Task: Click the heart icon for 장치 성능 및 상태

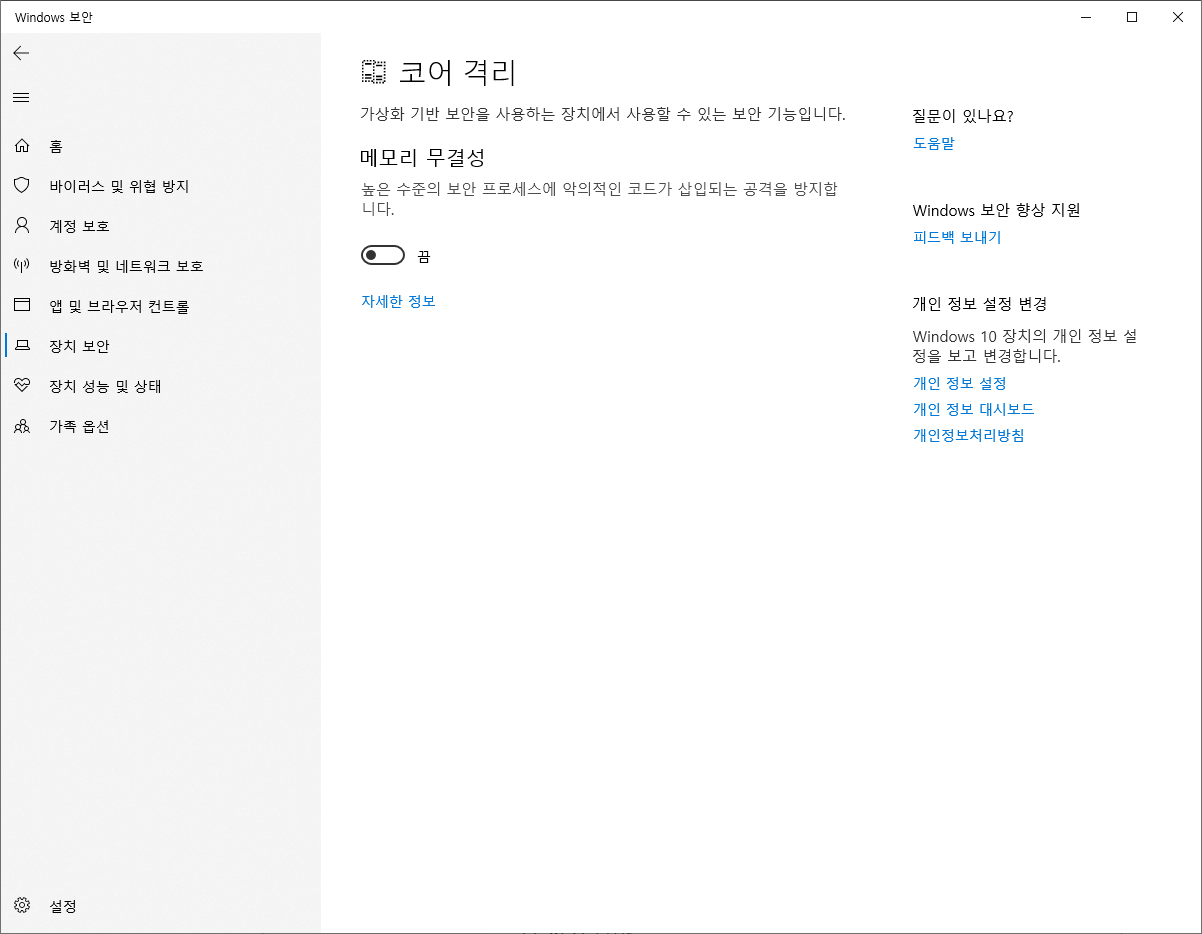Action: click(x=22, y=386)
